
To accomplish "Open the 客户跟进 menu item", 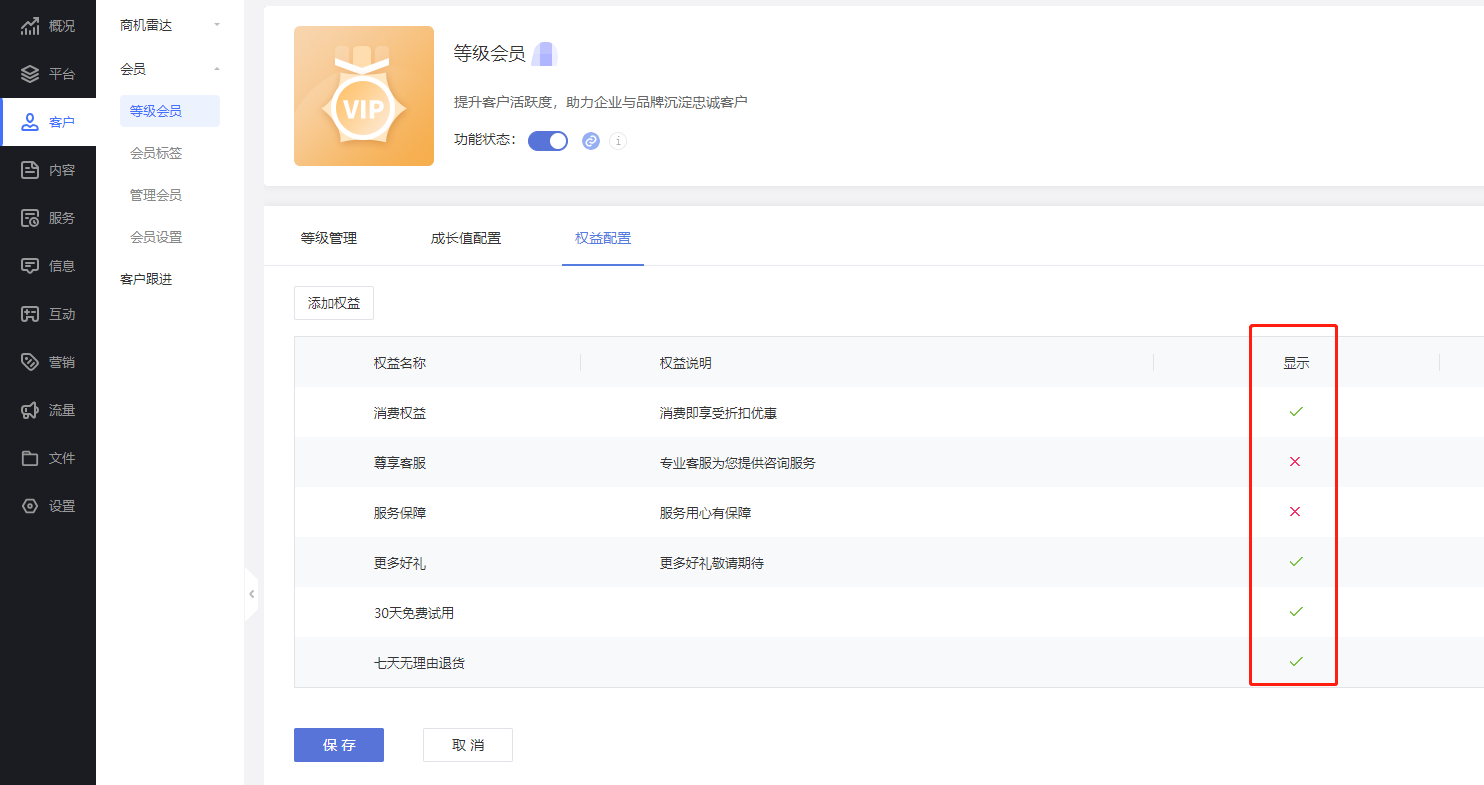I will click(x=146, y=279).
